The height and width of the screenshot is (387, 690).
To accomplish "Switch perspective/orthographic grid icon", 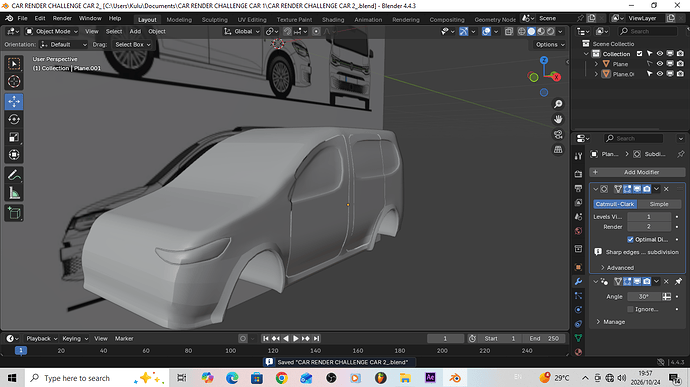I will pyautogui.click(x=558, y=150).
